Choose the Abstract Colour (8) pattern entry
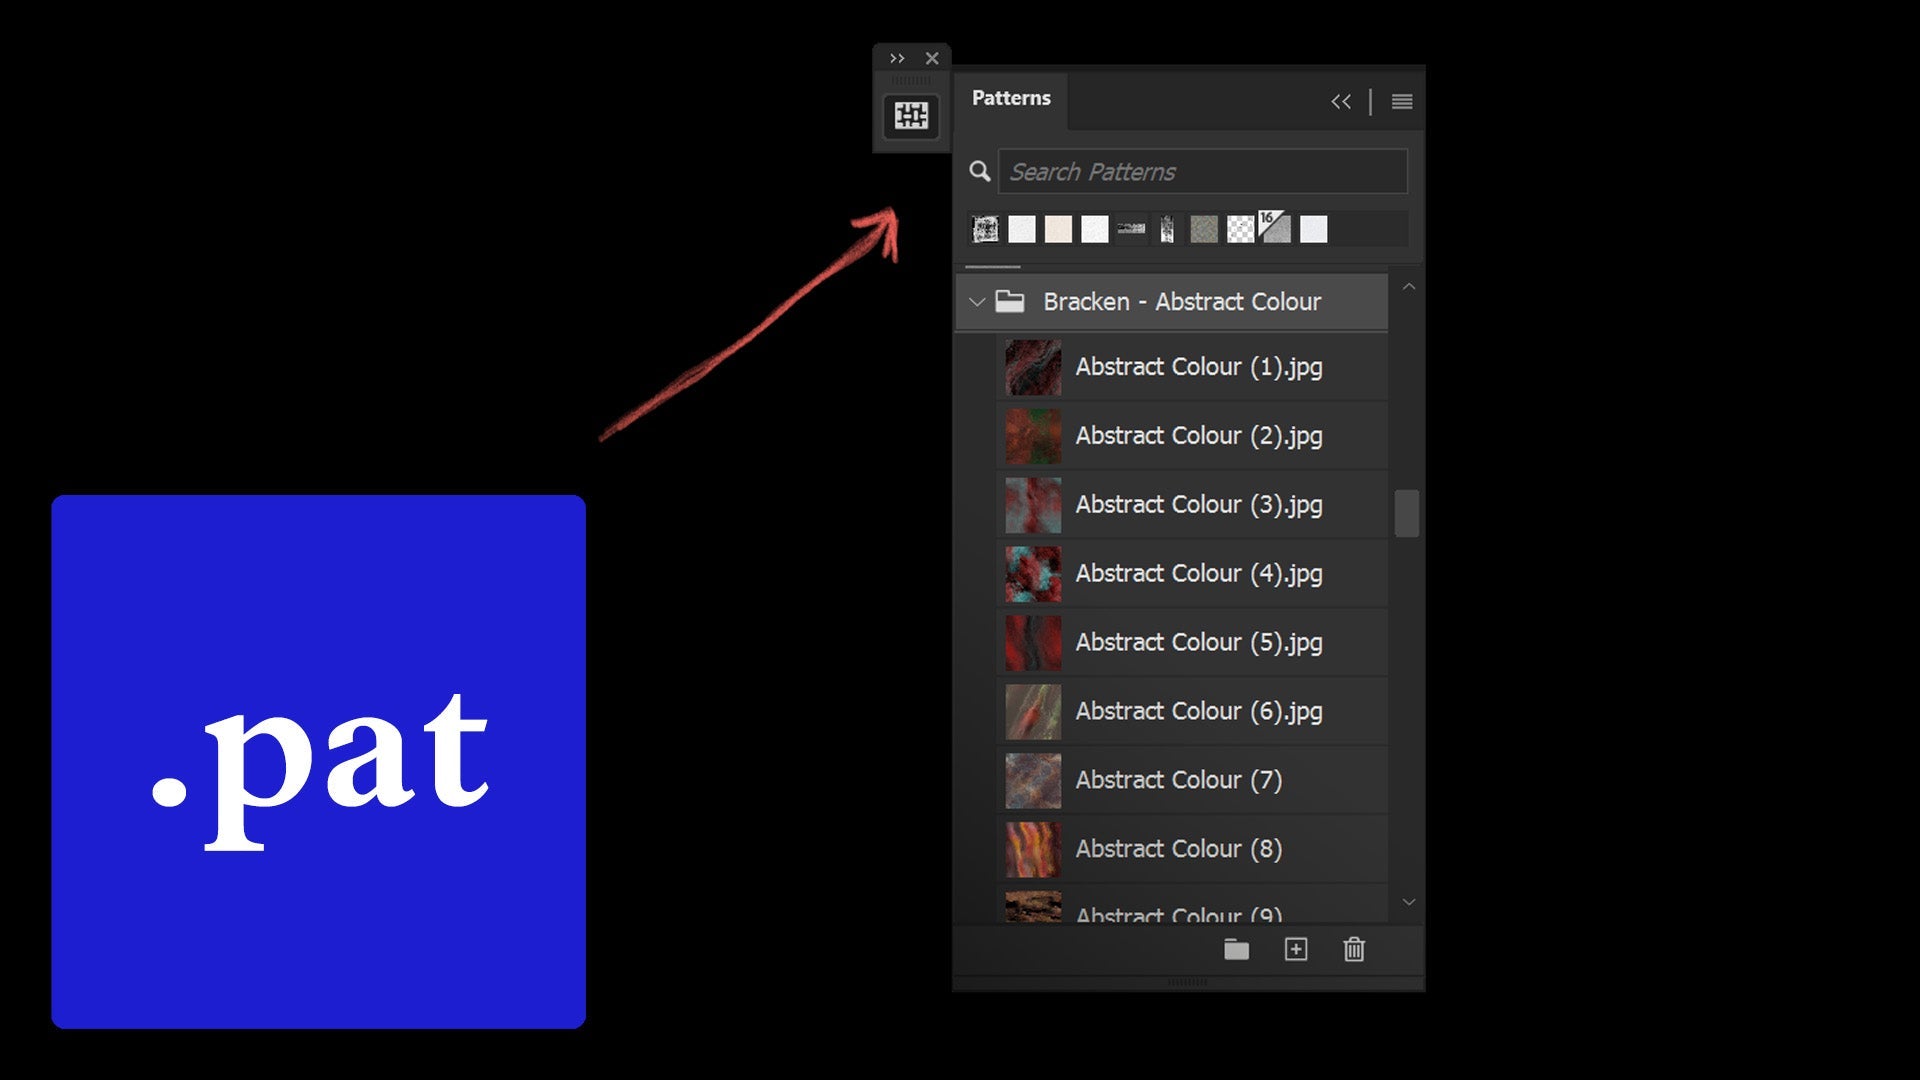 click(x=1177, y=848)
